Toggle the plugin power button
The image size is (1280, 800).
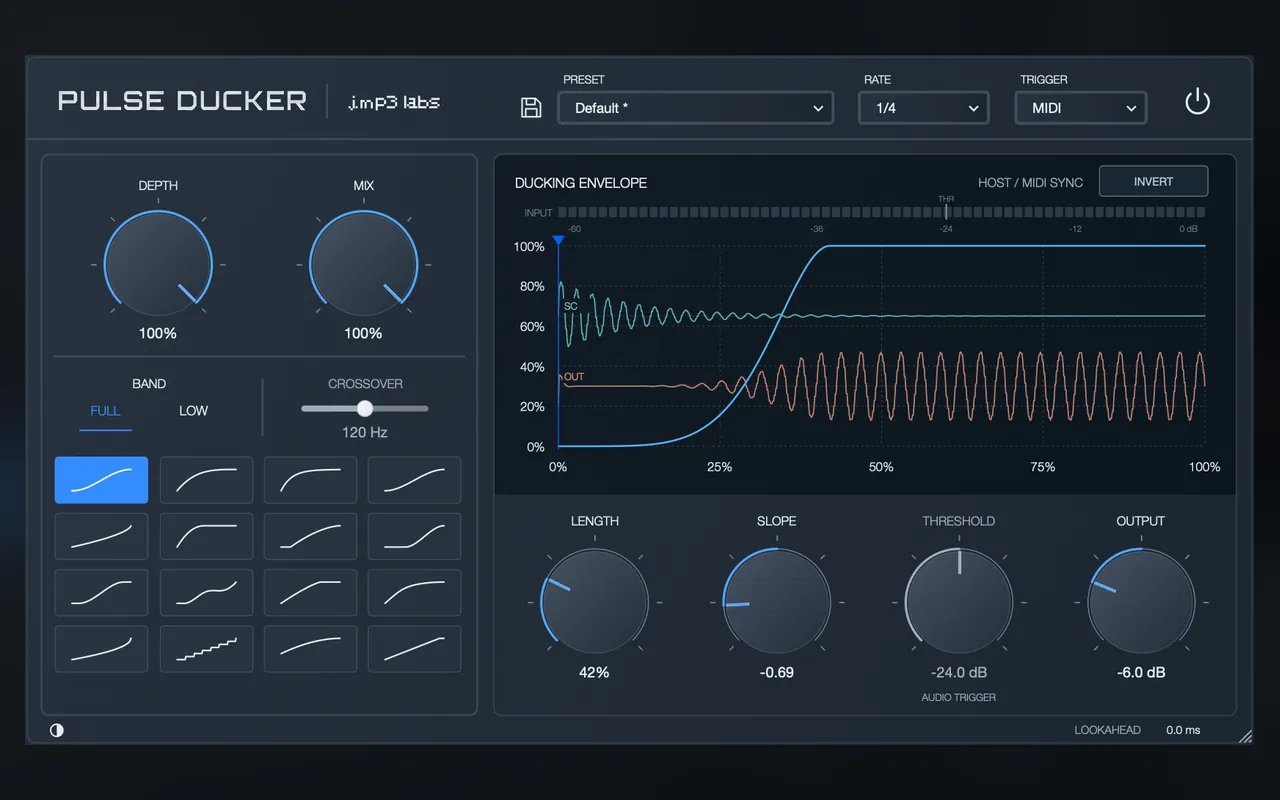(x=1197, y=101)
